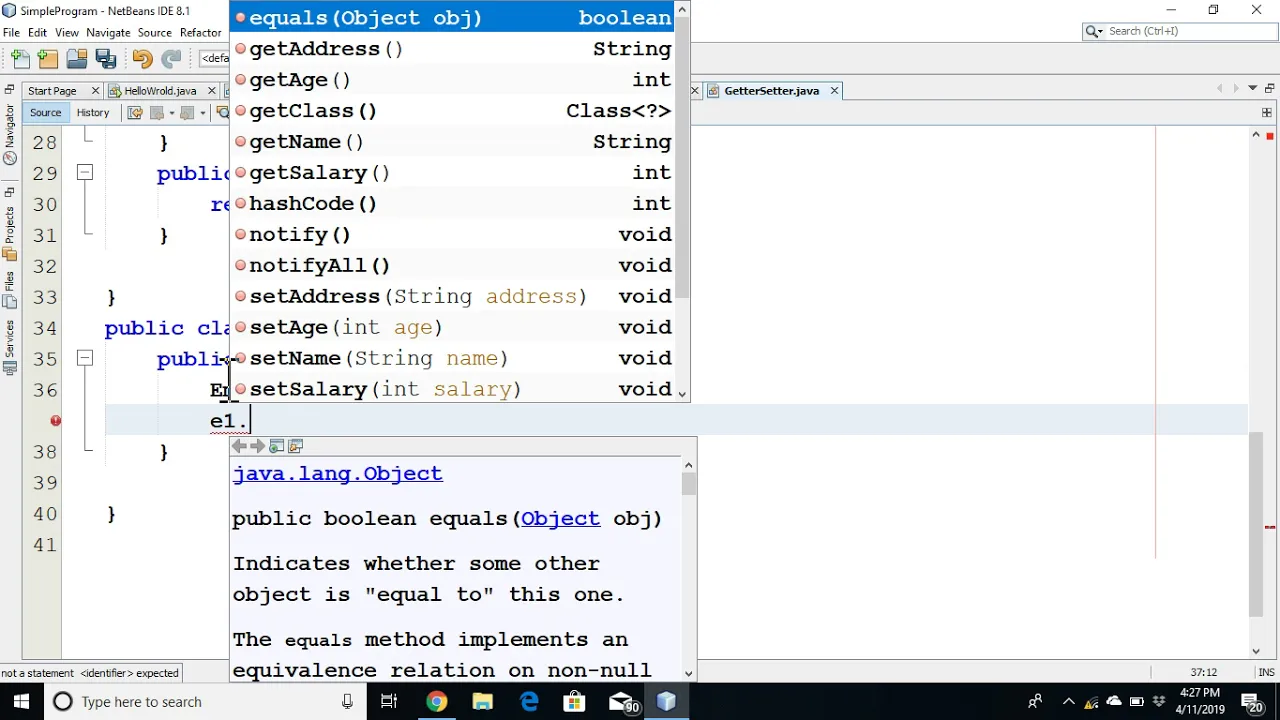Open Microsoft Store from the taskbar
Image resolution: width=1280 pixels, height=720 pixels.
tap(574, 702)
